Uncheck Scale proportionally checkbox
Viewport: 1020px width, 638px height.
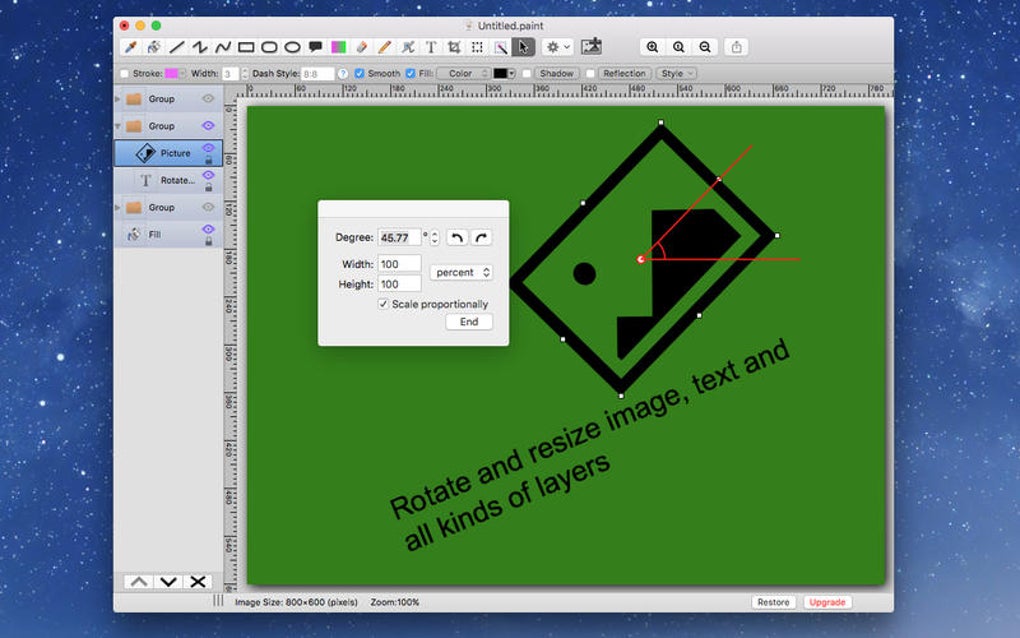coord(383,304)
